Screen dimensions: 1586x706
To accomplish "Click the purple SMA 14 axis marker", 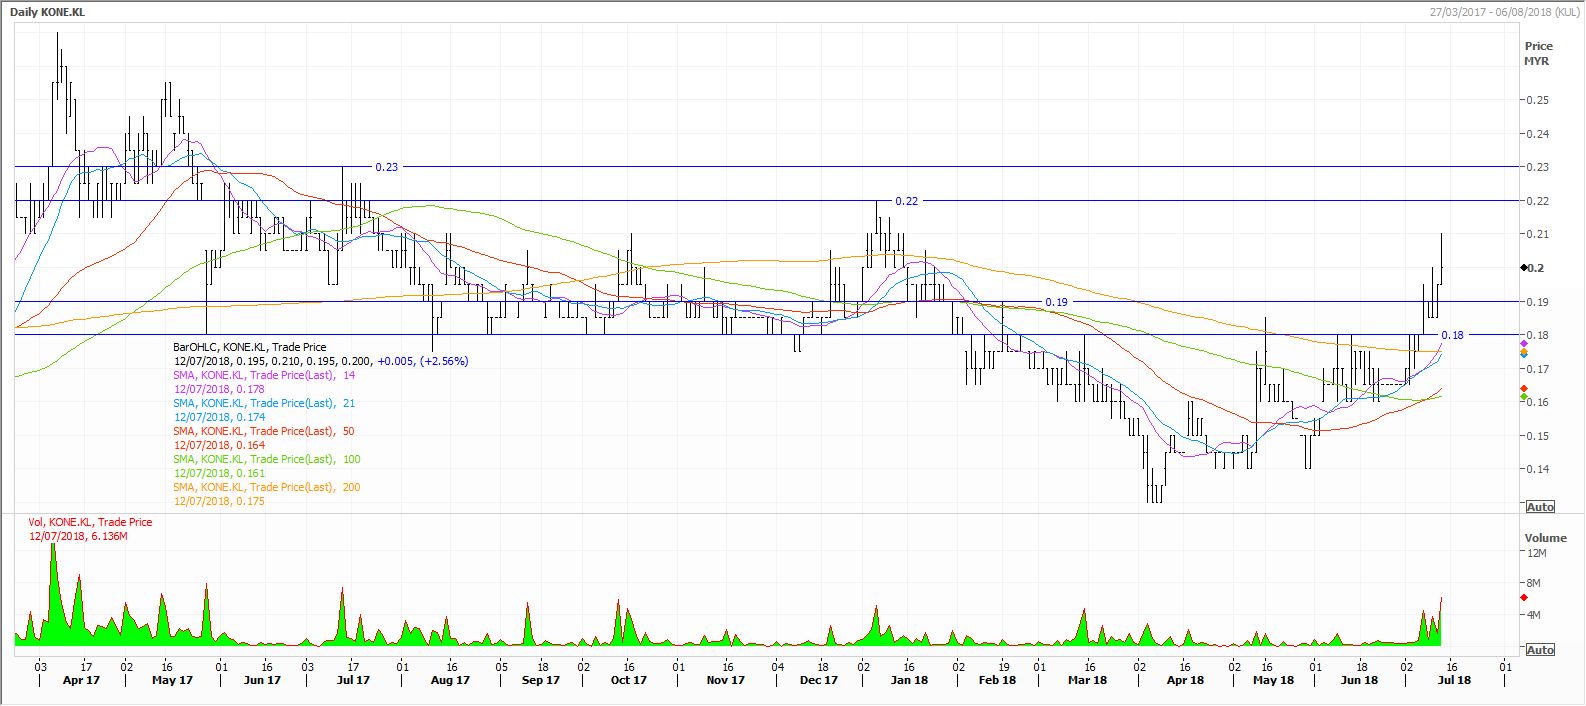I will [1522, 344].
